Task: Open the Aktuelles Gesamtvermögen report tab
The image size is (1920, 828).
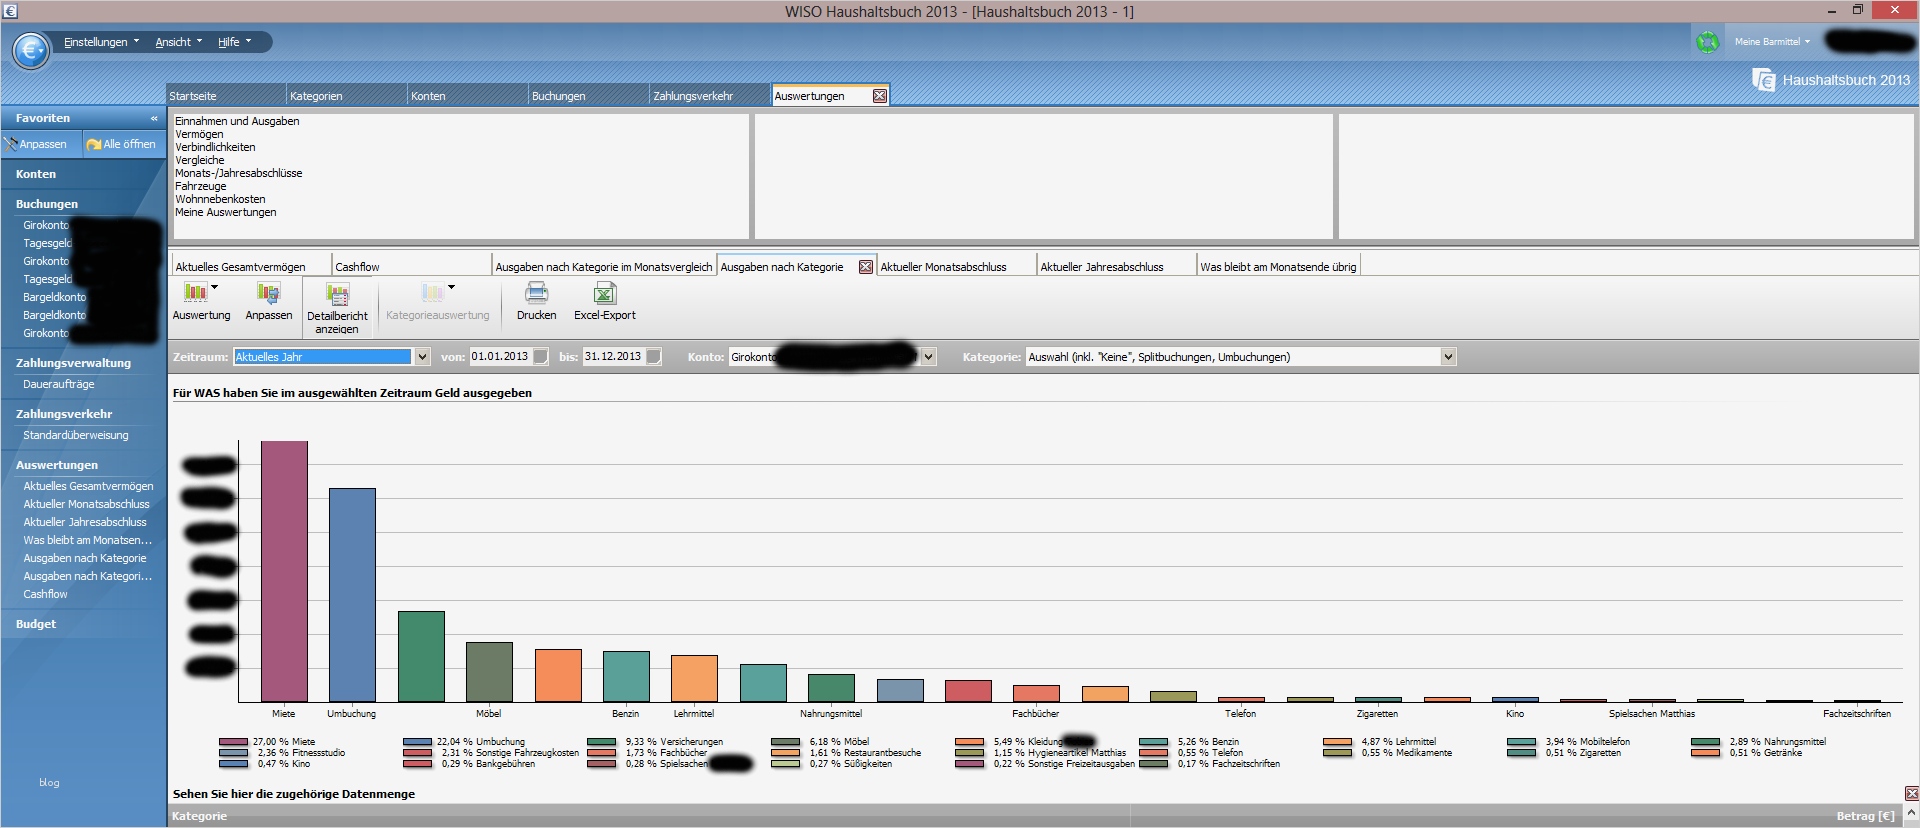Action: click(x=251, y=267)
